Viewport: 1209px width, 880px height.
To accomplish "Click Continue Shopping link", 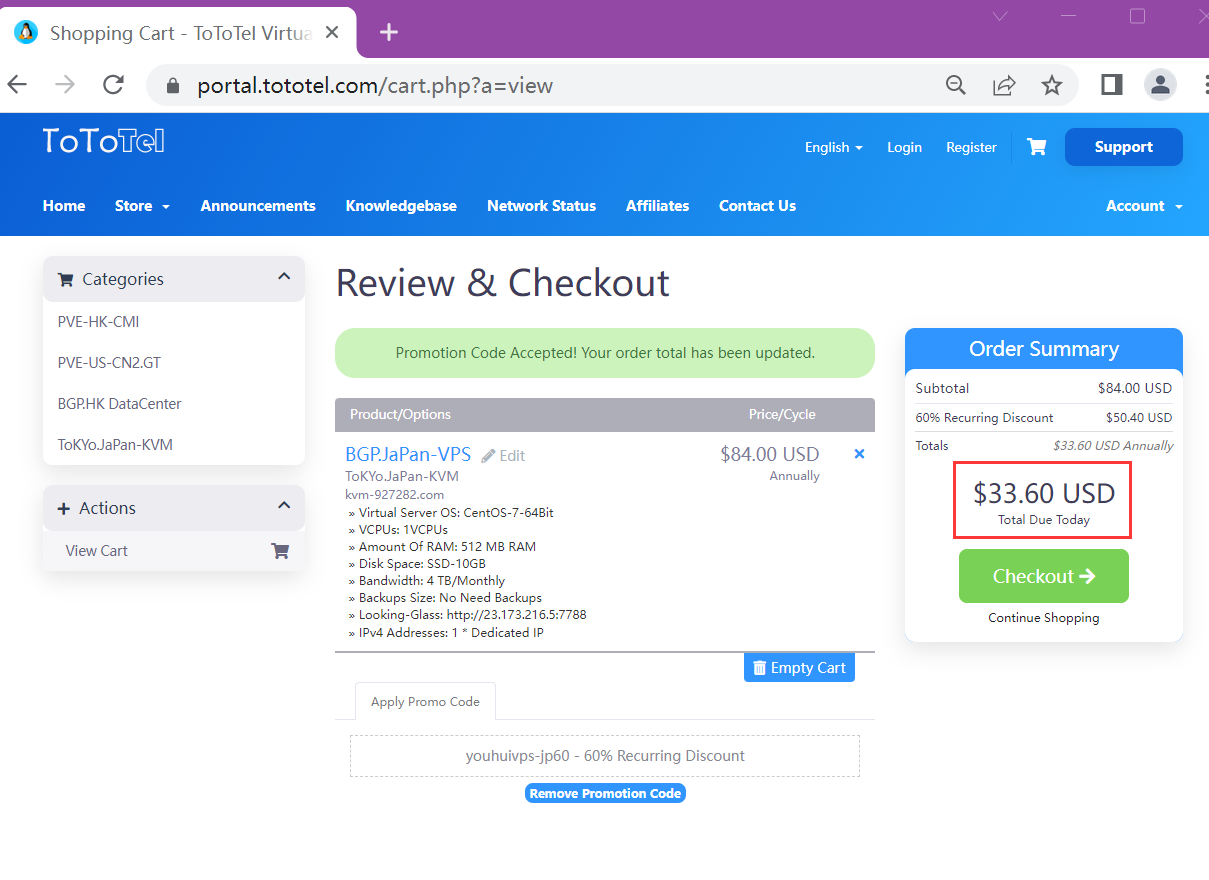I will click(x=1043, y=618).
